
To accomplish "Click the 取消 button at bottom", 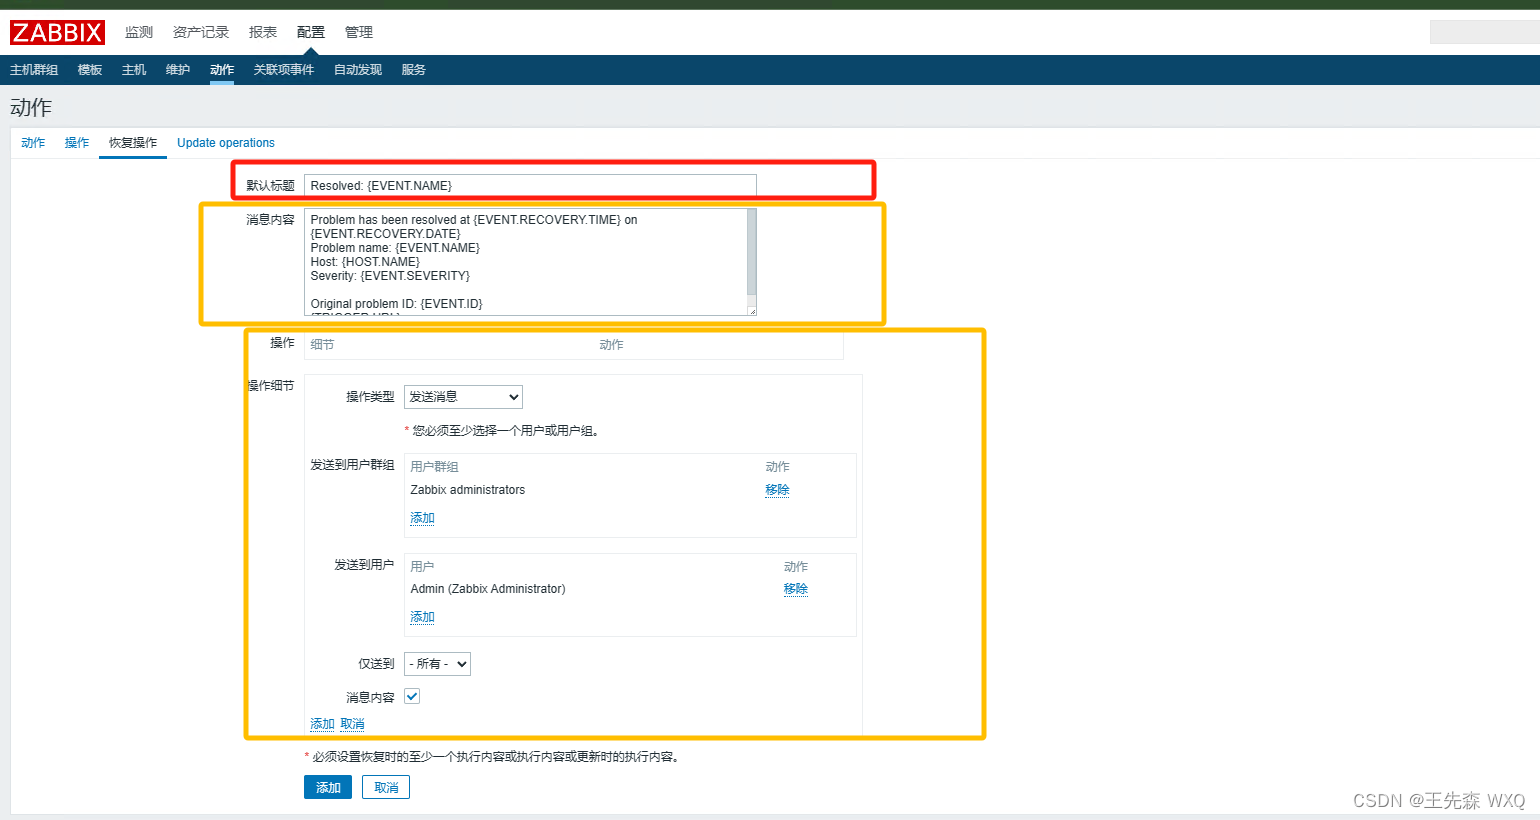I will [x=386, y=788].
